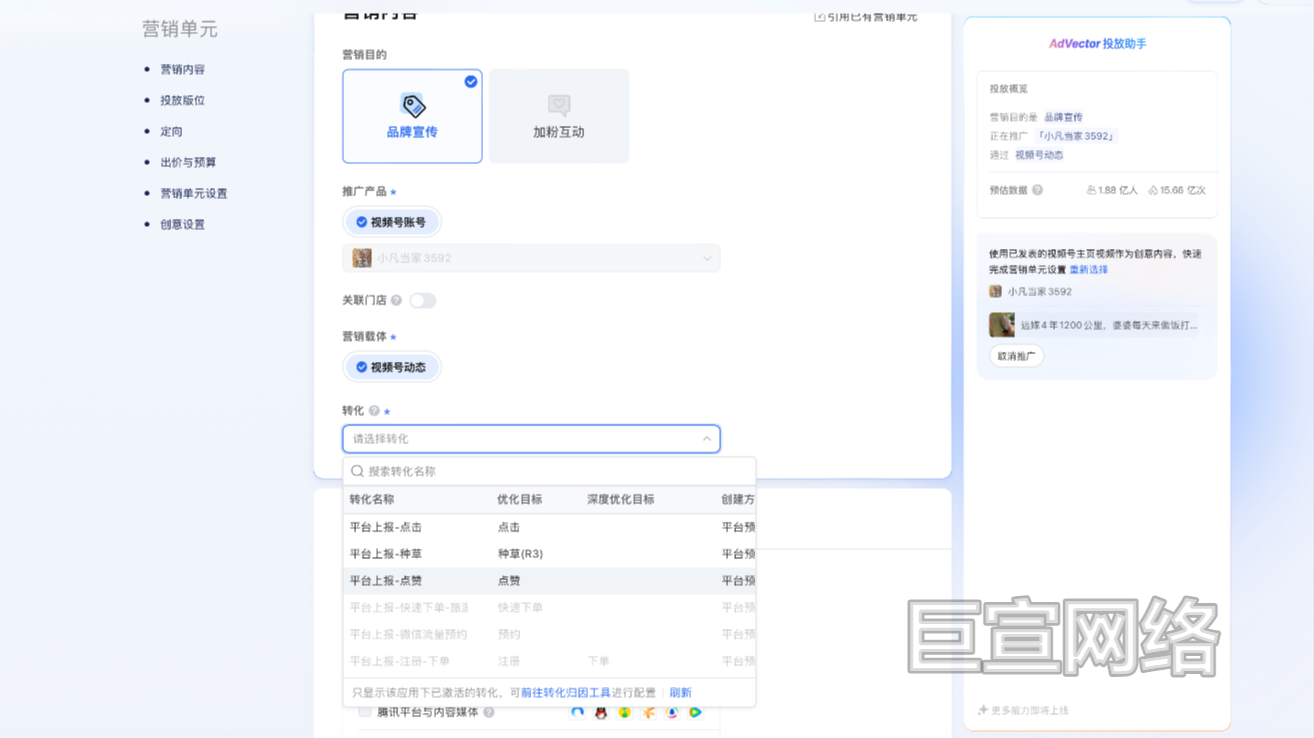Click the QQ penguin media icon
The height and width of the screenshot is (738, 1314).
(x=601, y=712)
